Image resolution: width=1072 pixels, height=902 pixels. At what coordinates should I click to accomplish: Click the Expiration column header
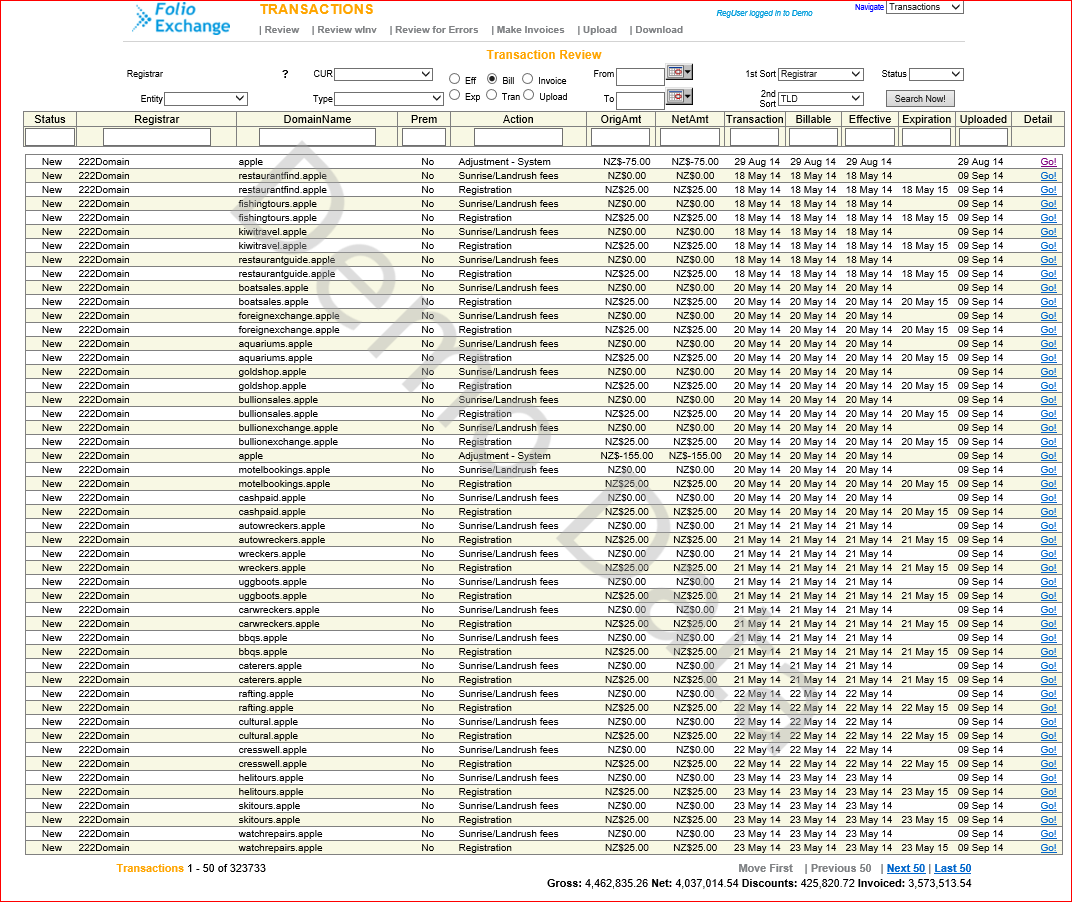pyautogui.click(x=926, y=119)
